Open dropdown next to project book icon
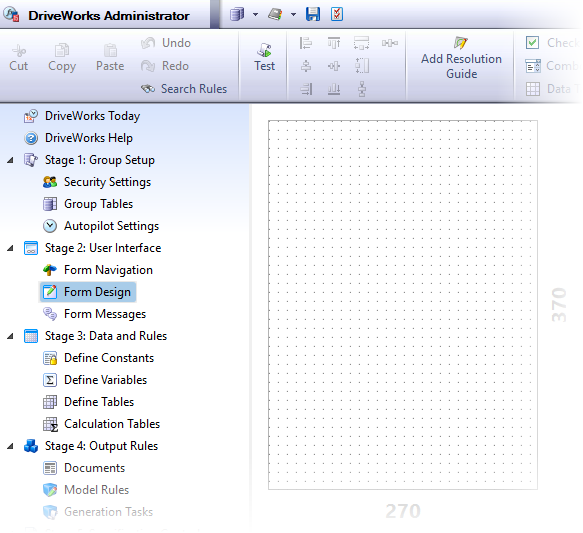The width and height of the screenshot is (583, 533). tap(293, 15)
